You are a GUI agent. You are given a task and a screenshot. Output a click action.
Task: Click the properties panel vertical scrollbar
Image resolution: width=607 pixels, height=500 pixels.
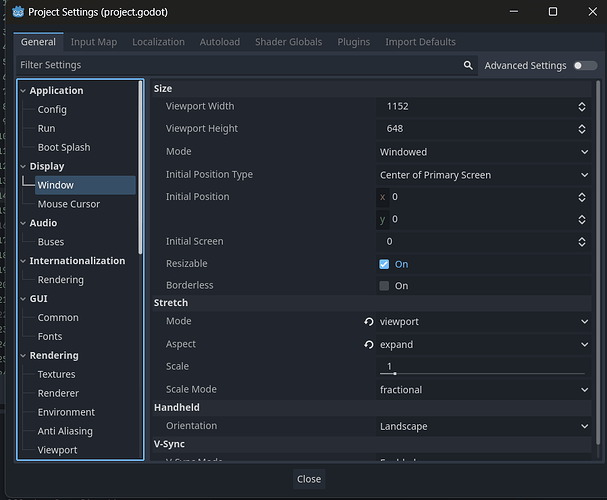coord(598,262)
